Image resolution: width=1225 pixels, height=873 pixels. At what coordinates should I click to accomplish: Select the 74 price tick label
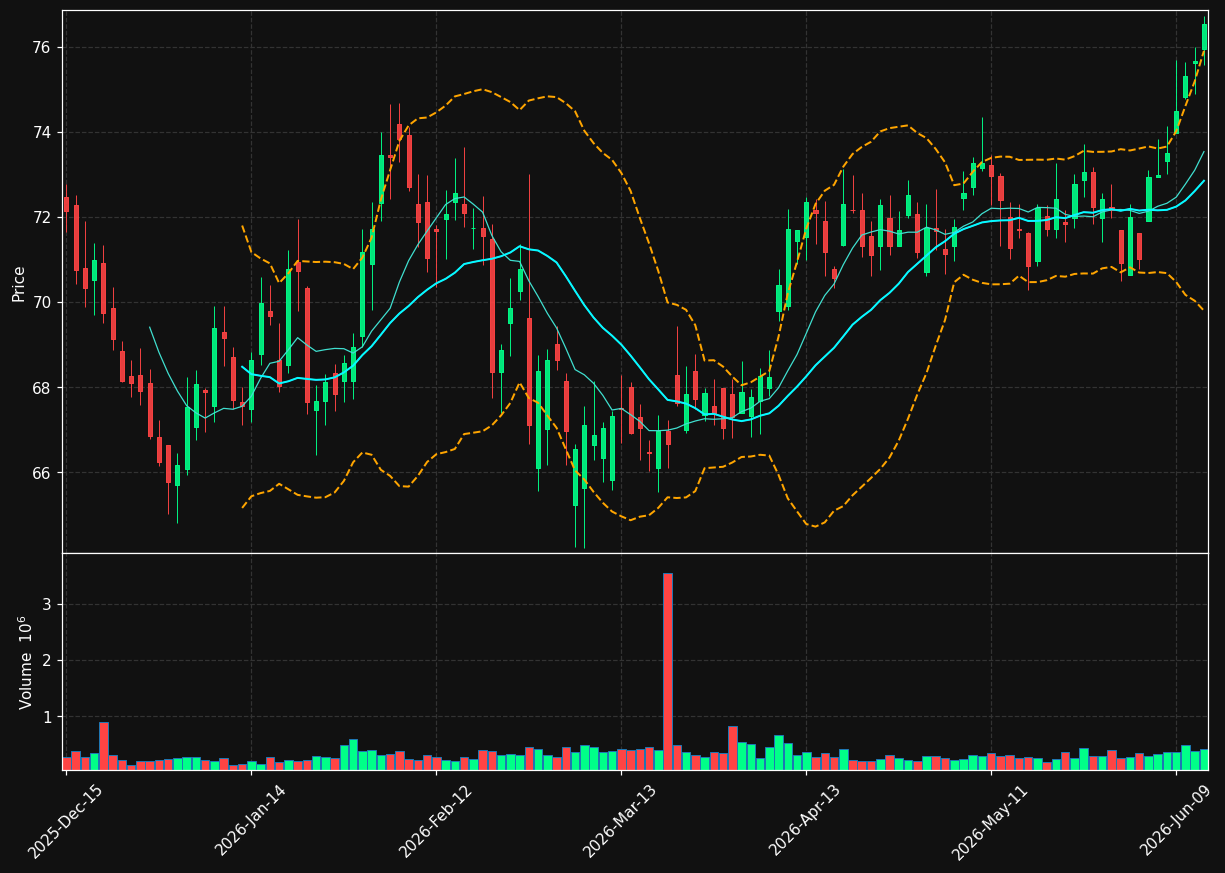click(39, 133)
